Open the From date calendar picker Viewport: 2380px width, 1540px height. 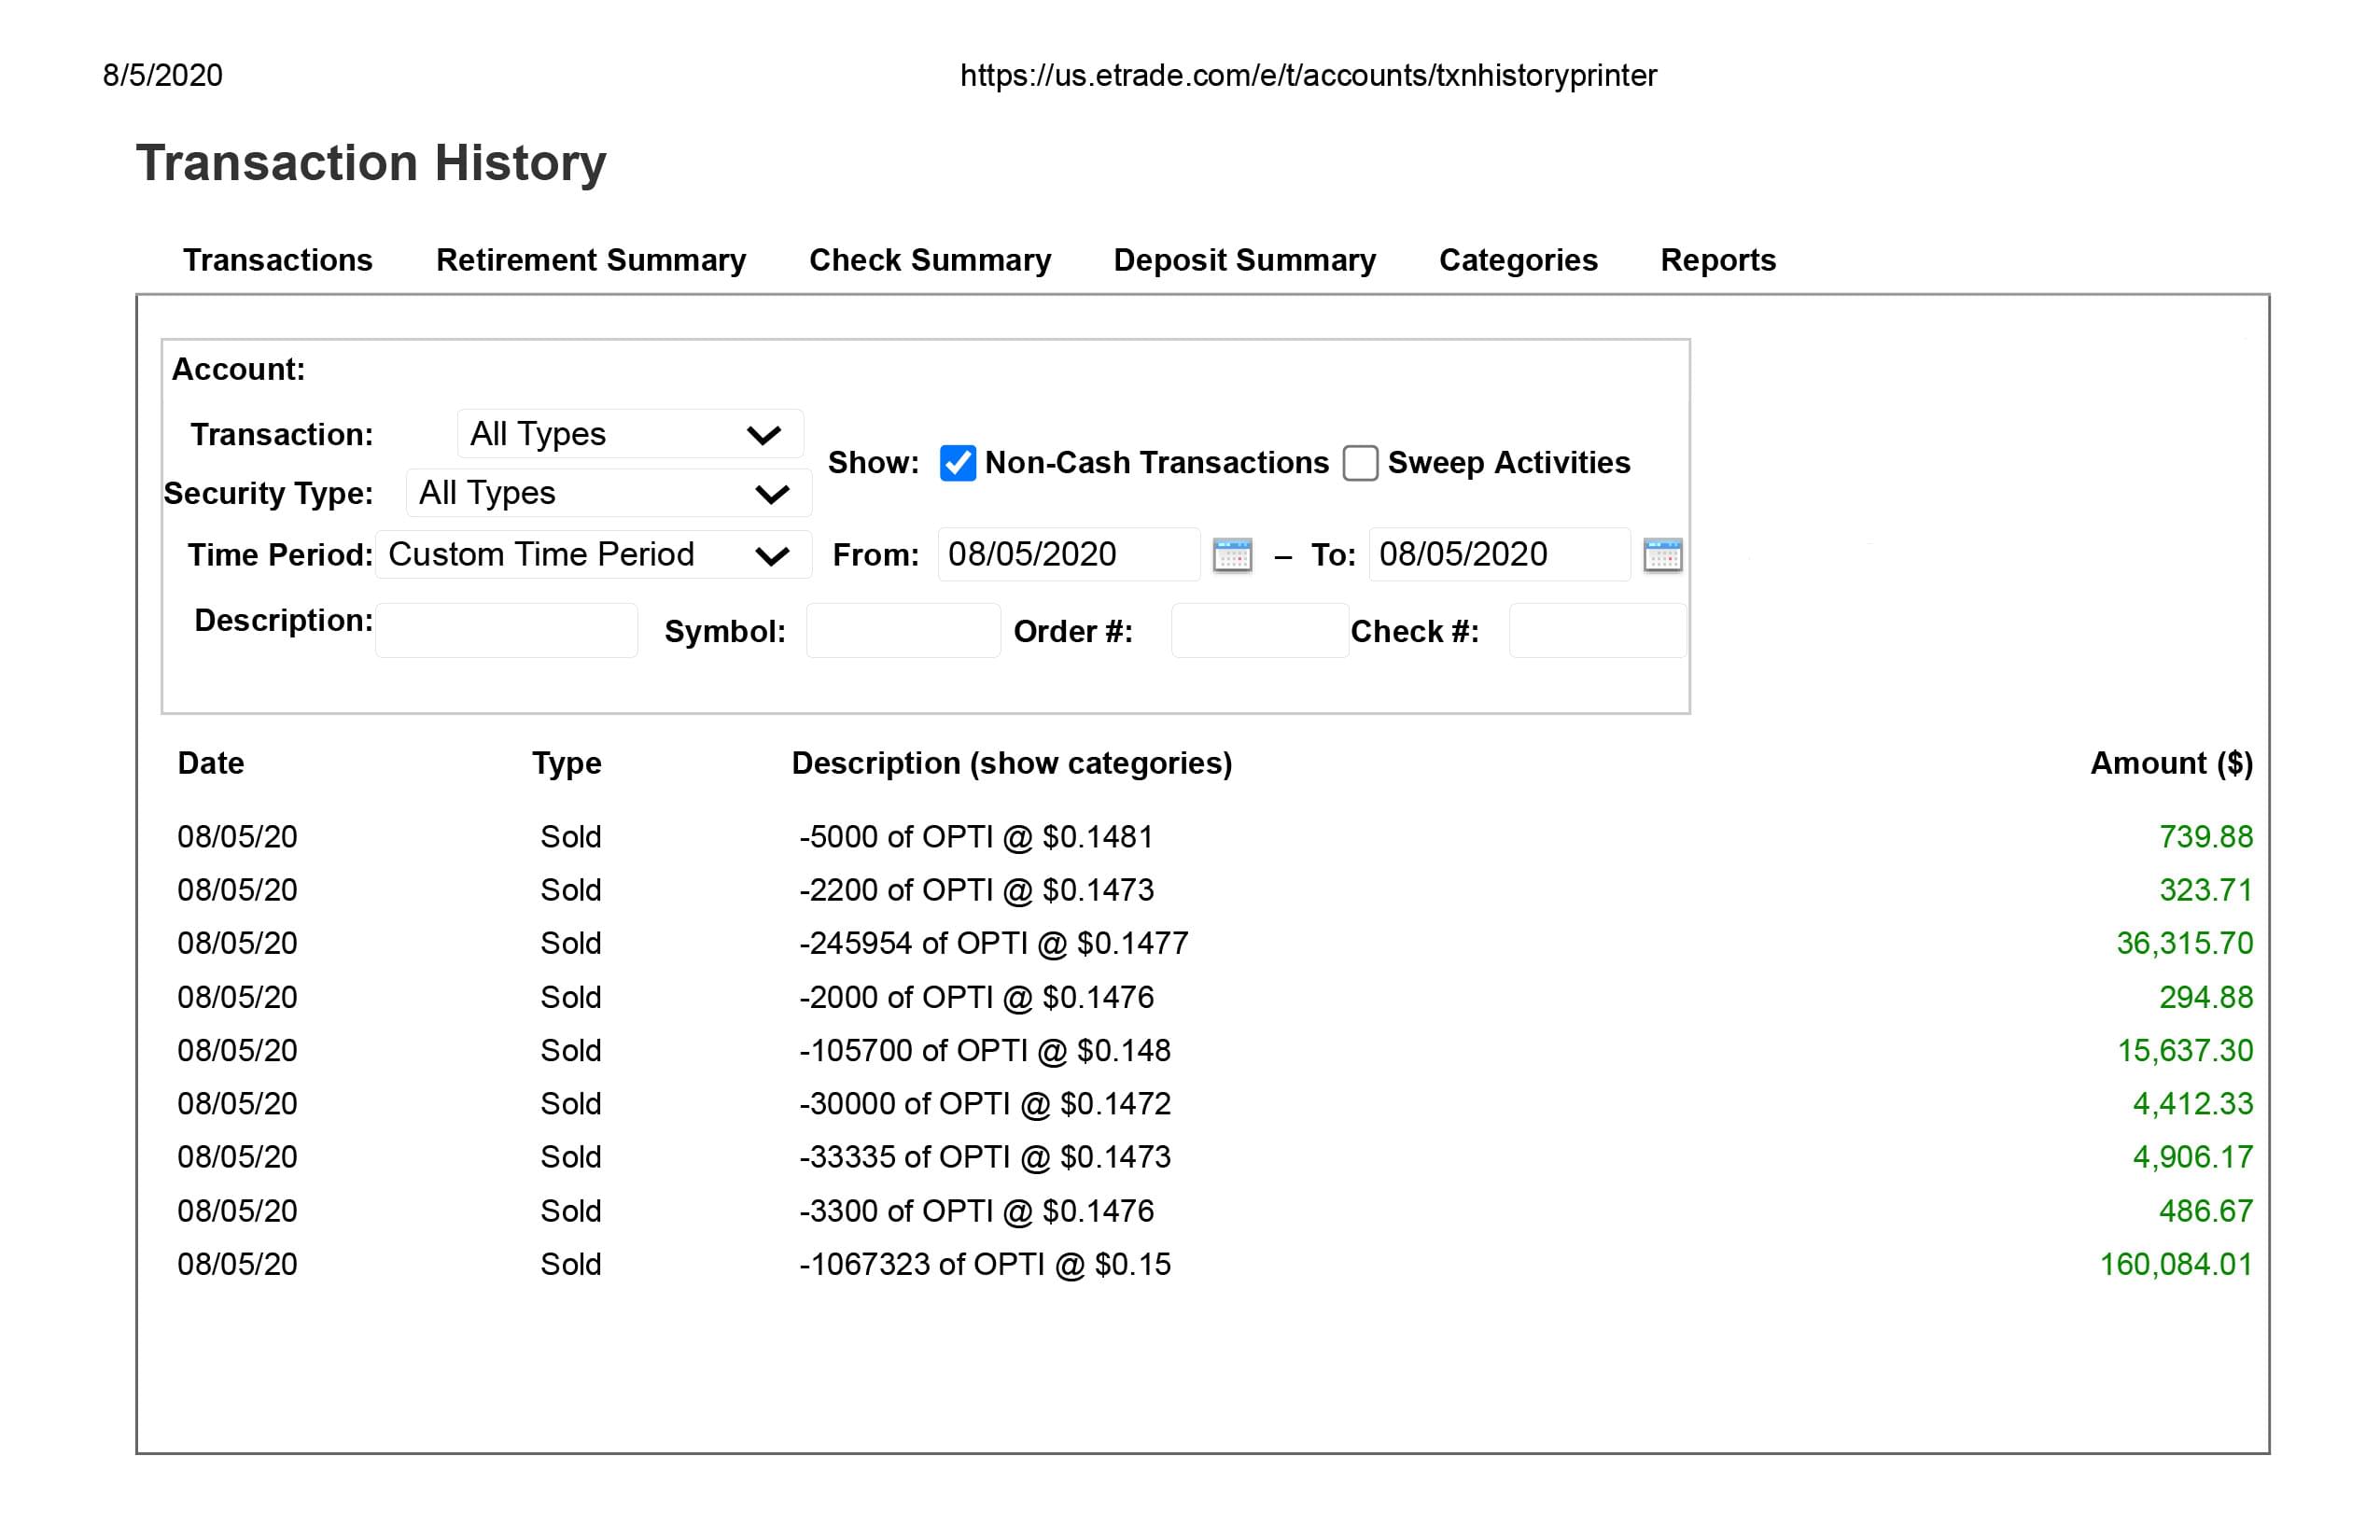[1232, 555]
